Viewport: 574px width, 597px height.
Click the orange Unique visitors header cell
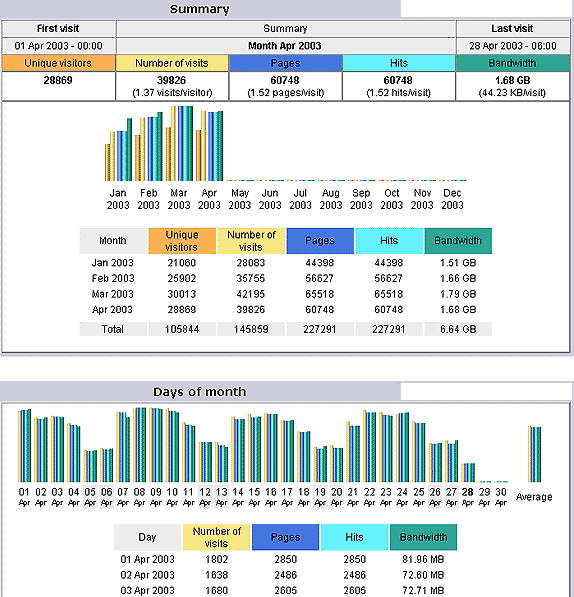pyautogui.click(x=58, y=63)
